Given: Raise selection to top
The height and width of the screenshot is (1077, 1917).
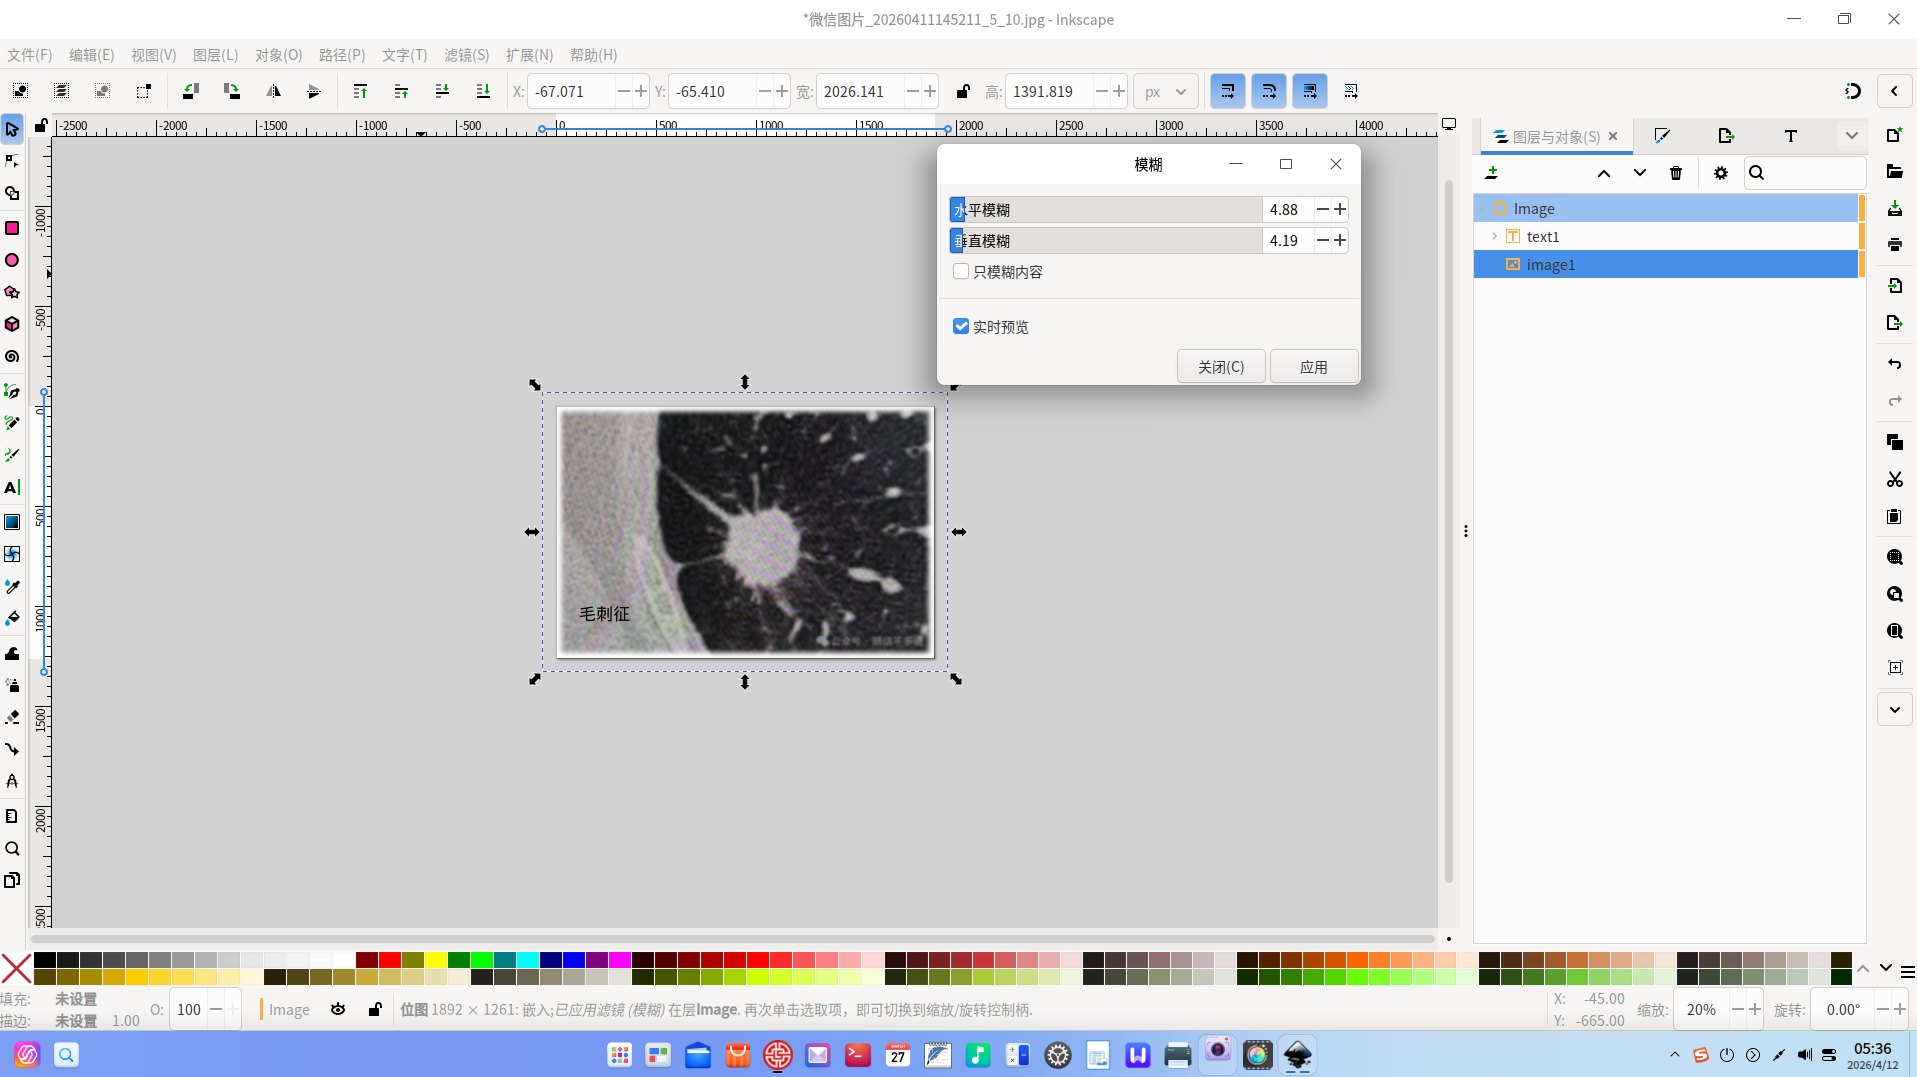Looking at the screenshot, I should (360, 91).
